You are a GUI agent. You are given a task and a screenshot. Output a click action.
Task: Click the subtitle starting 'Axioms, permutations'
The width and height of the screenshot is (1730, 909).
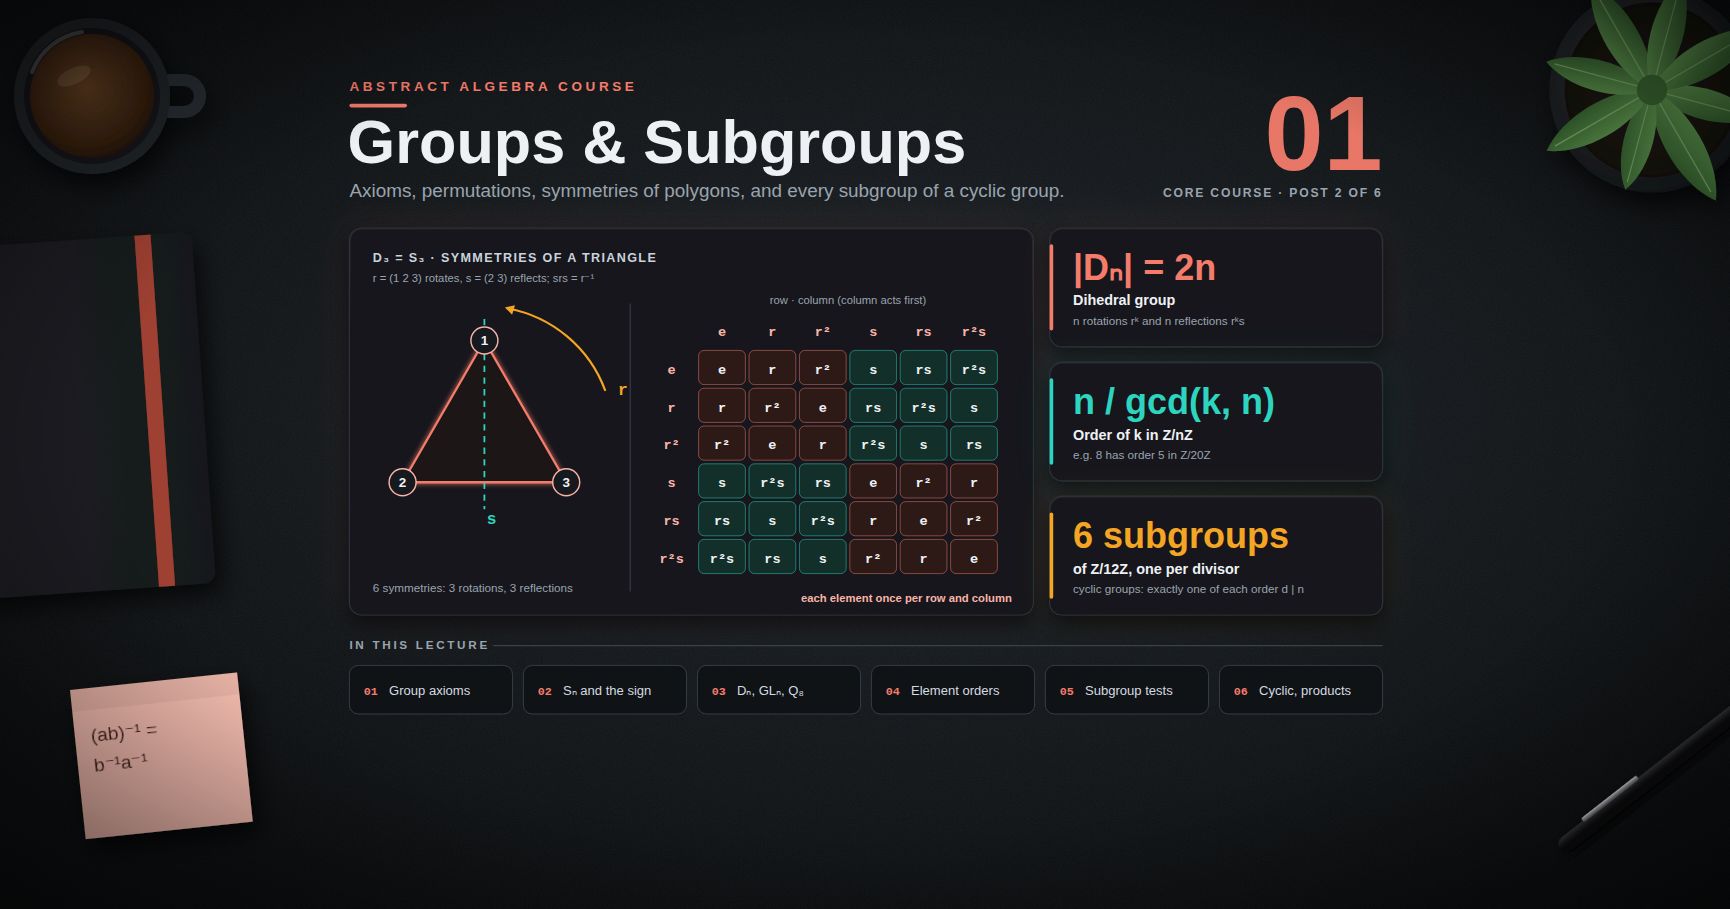[x=707, y=191]
